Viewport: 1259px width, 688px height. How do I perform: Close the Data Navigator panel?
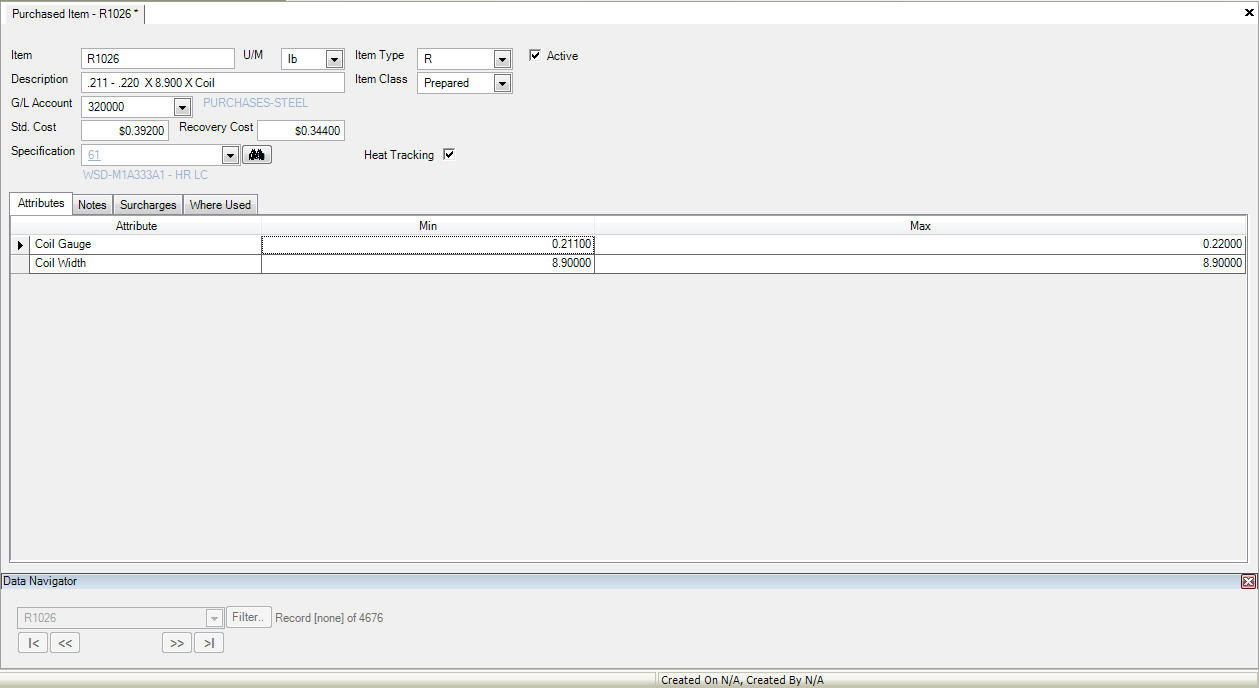coord(1248,581)
